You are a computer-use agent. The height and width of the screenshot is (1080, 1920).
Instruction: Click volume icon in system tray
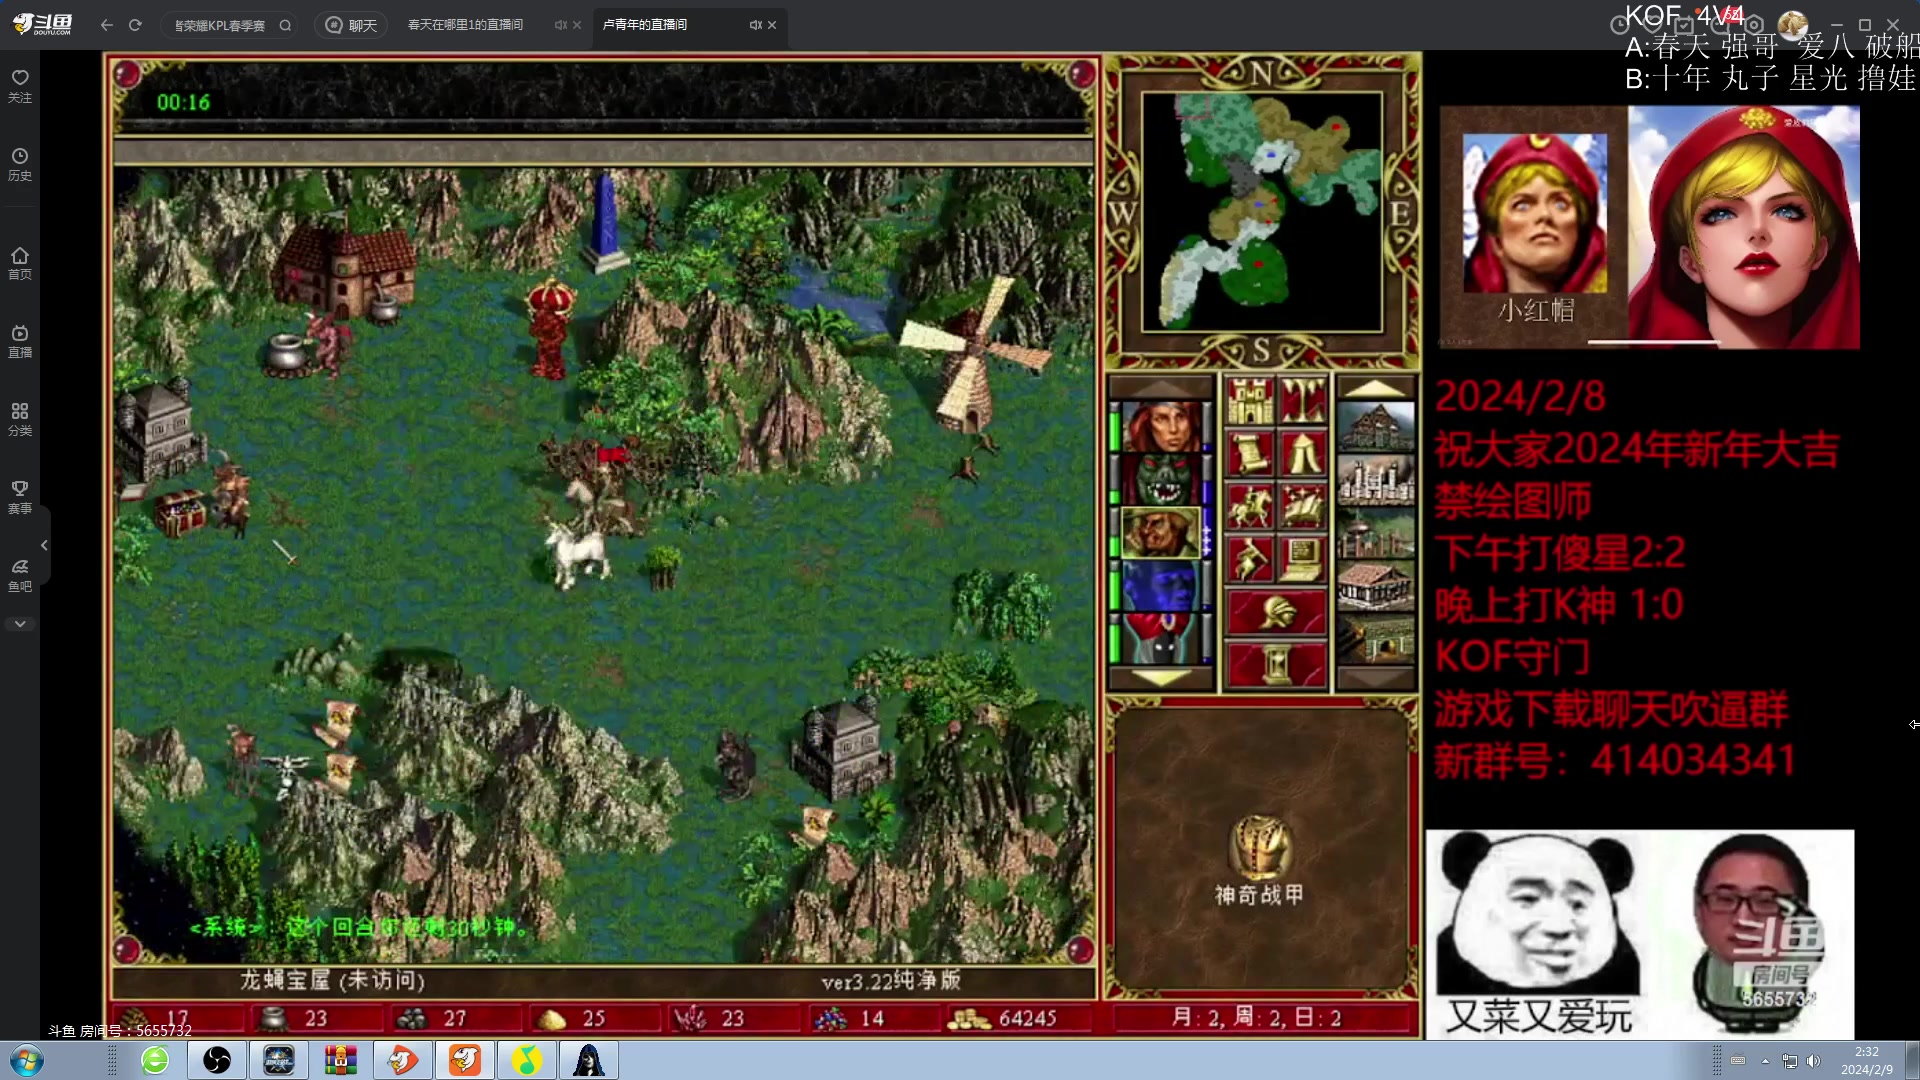pyautogui.click(x=1814, y=1060)
